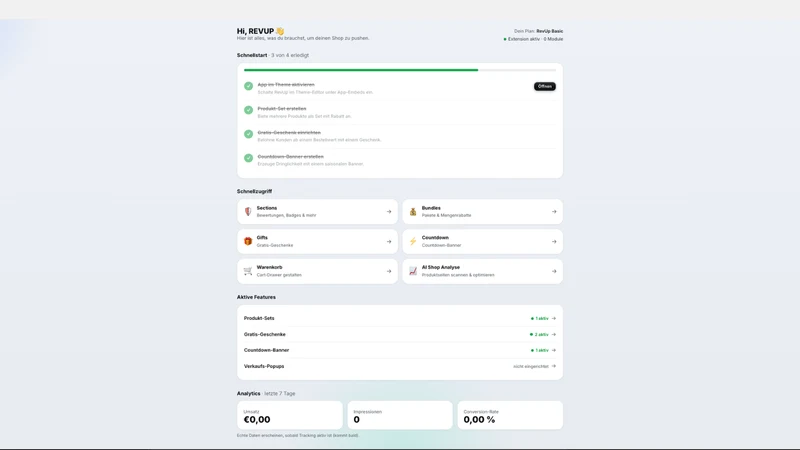The image size is (800, 450).
Task: Click the 'Hi, REVUP' greeting heading
Action: (x=255, y=31)
